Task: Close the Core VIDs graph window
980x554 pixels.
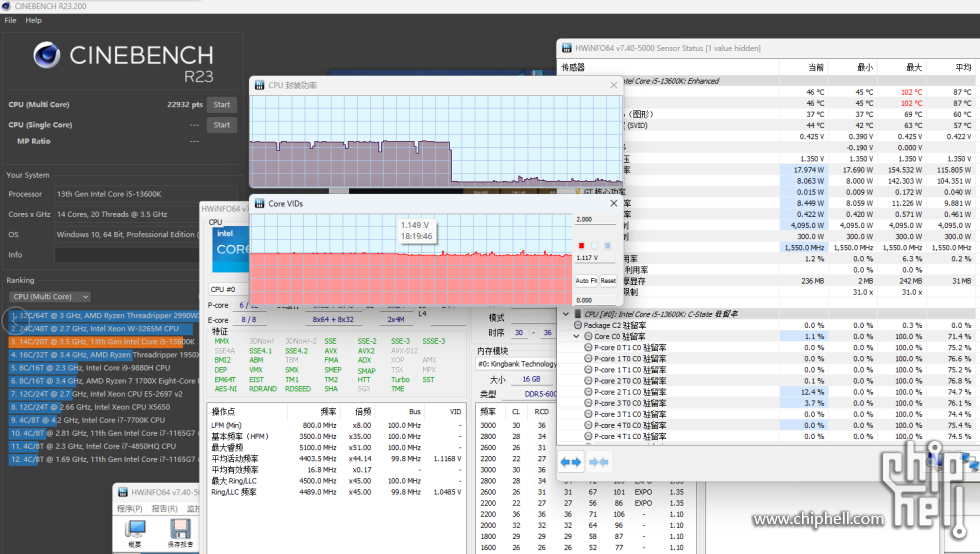Action: coord(613,203)
